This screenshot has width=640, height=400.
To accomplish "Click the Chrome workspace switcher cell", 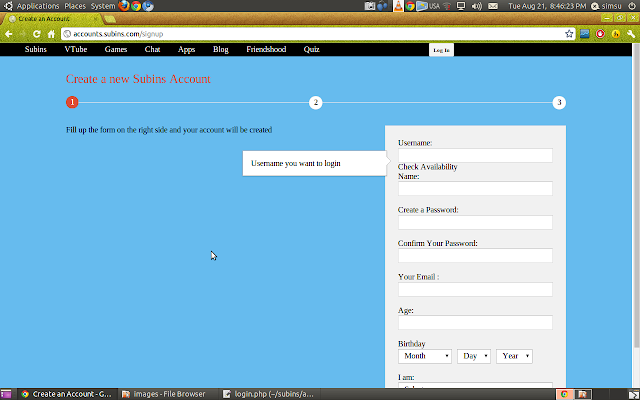I will (x=565, y=394).
